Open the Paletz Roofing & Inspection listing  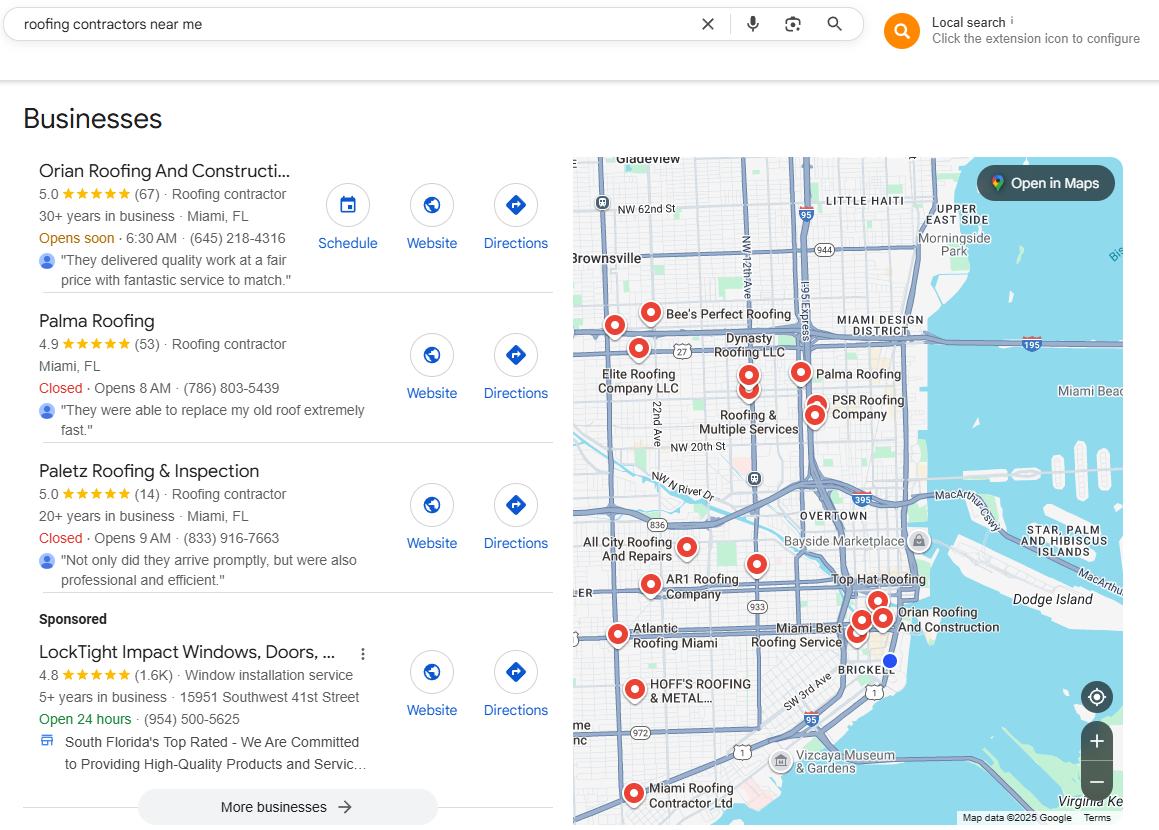click(149, 471)
